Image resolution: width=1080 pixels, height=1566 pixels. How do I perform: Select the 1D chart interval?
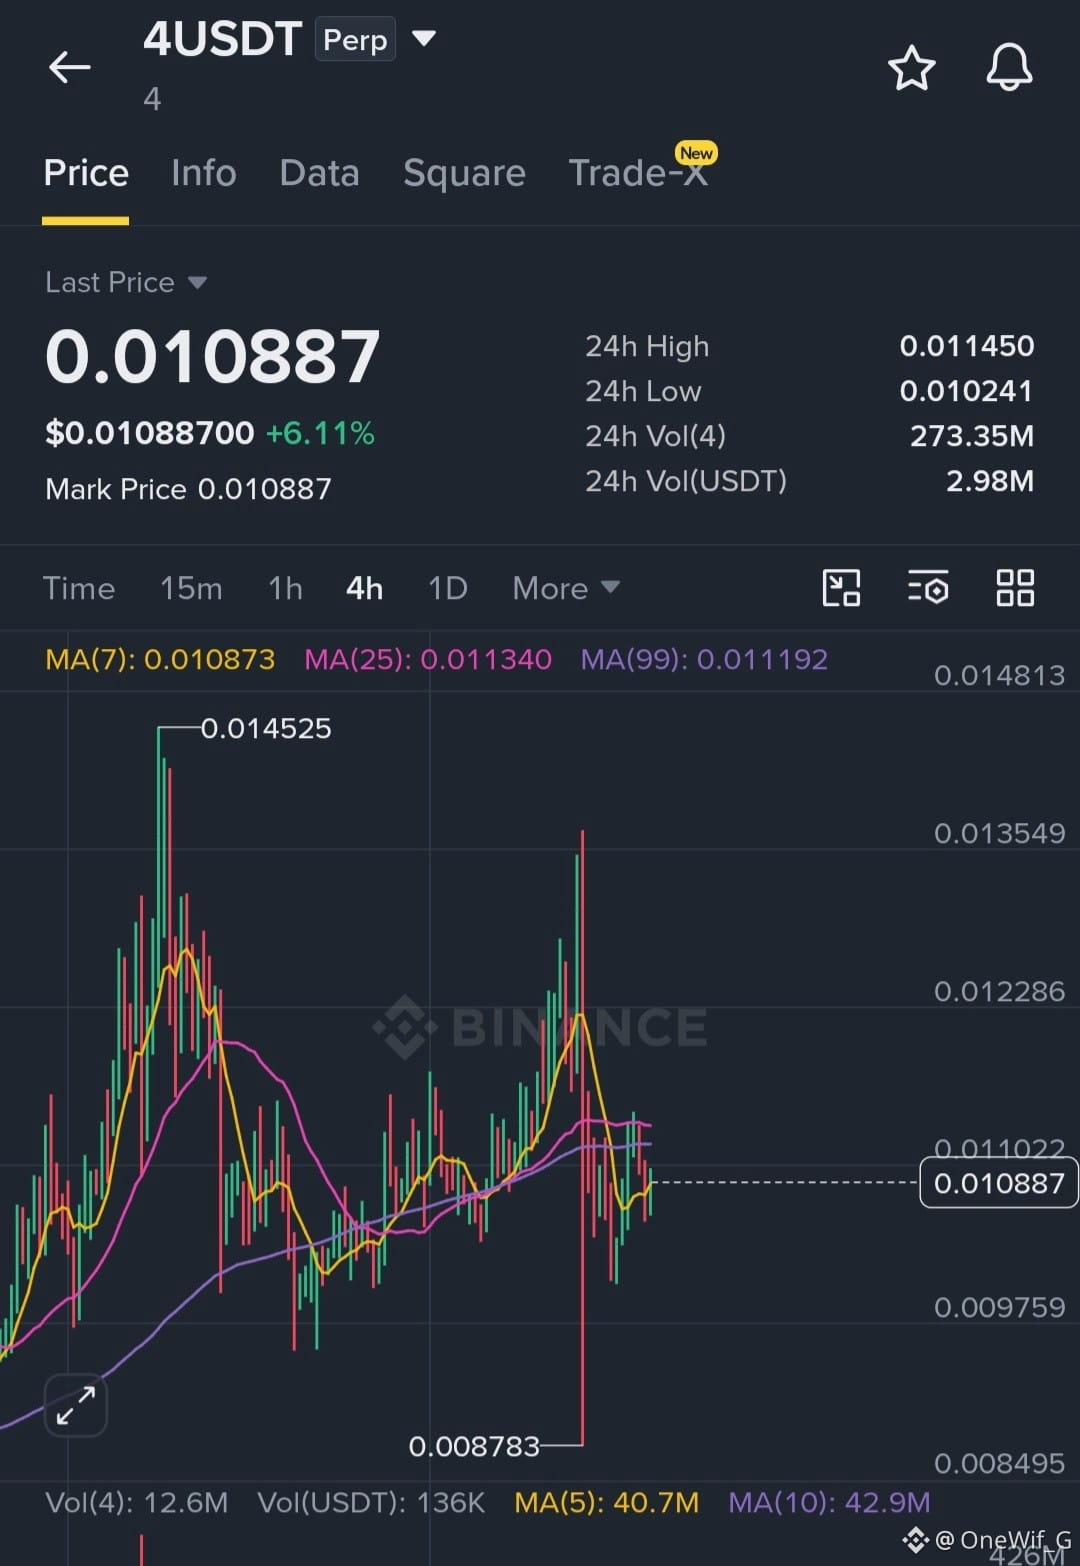pyautogui.click(x=448, y=588)
